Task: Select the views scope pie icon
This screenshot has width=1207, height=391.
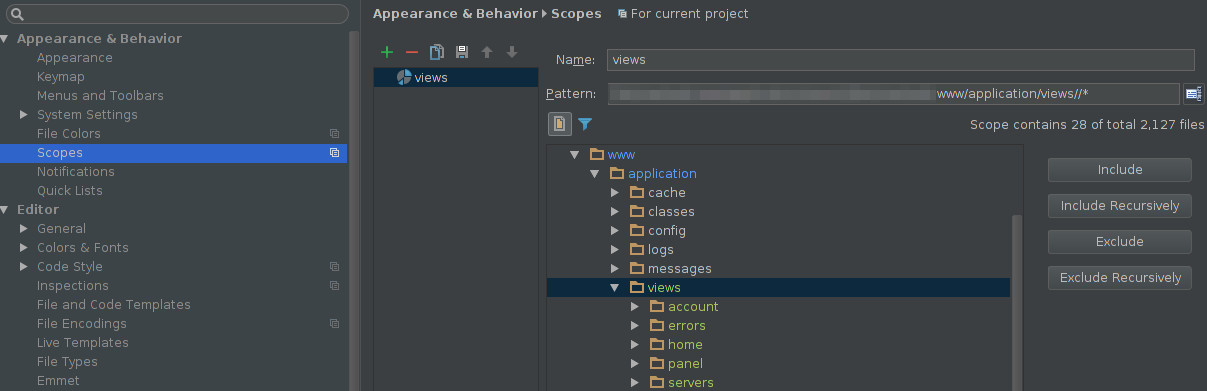Action: click(404, 77)
